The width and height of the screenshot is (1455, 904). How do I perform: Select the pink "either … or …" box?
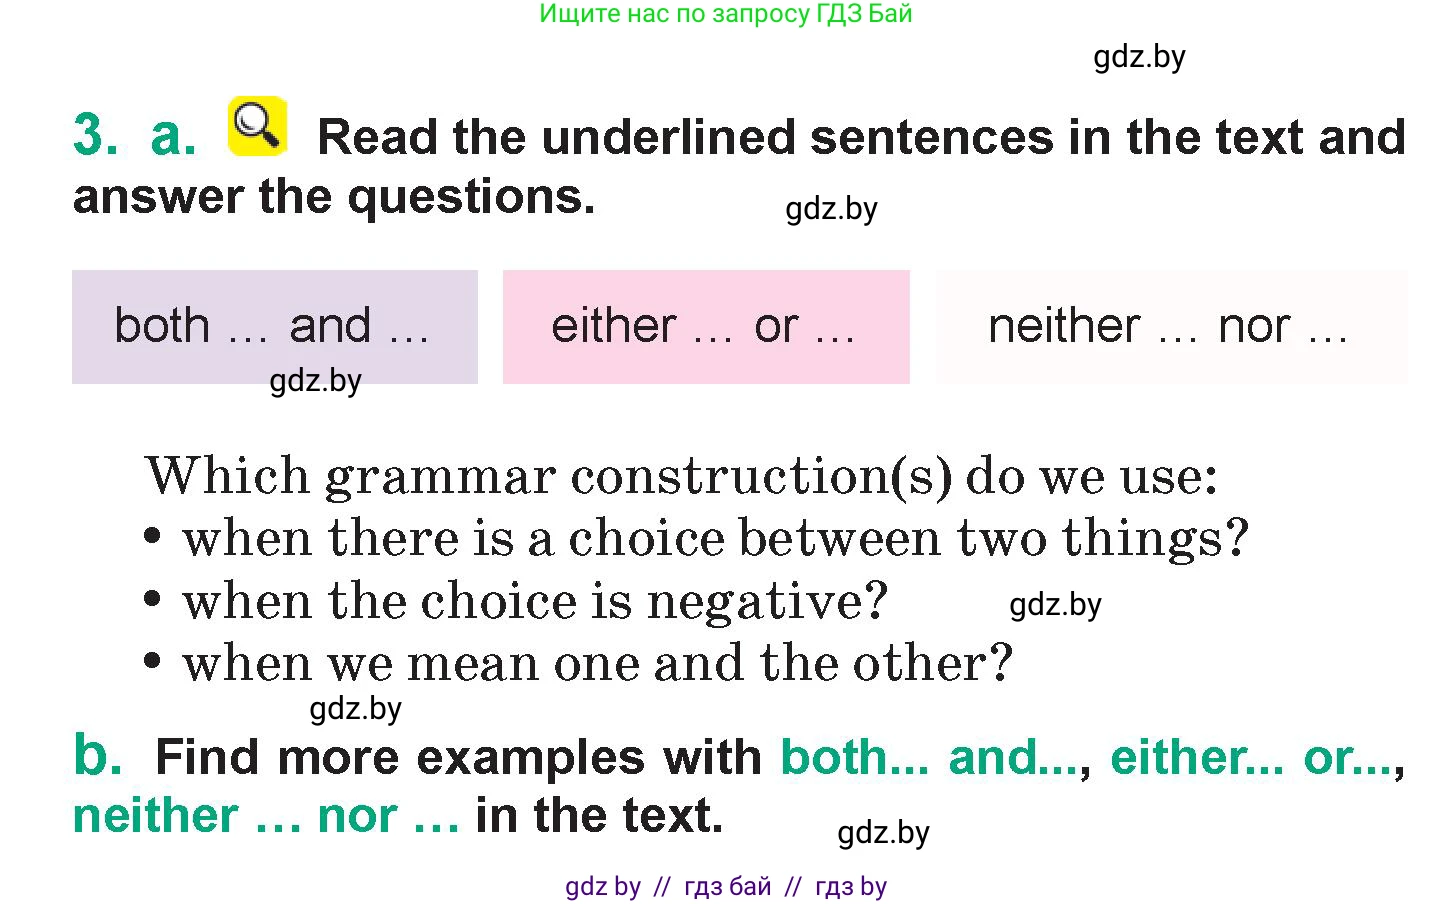click(x=705, y=326)
